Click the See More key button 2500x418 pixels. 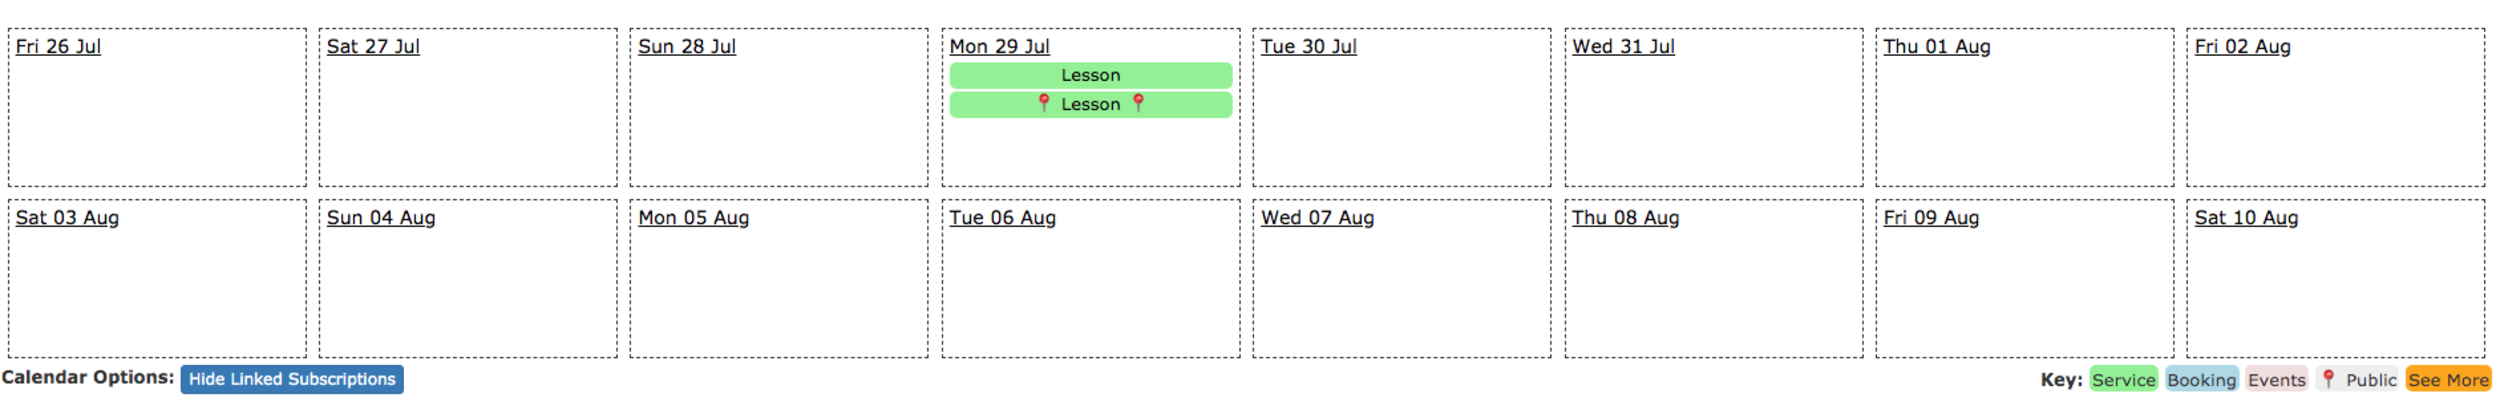point(2448,380)
